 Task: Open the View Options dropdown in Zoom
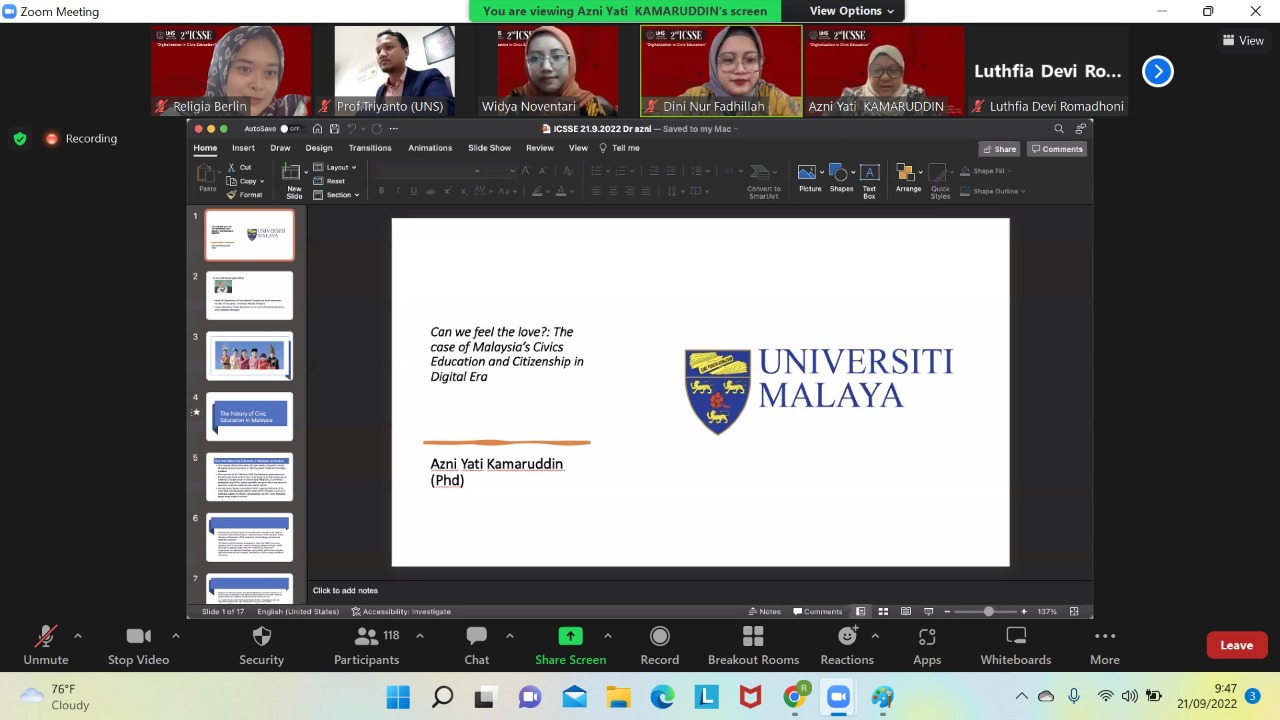click(846, 11)
